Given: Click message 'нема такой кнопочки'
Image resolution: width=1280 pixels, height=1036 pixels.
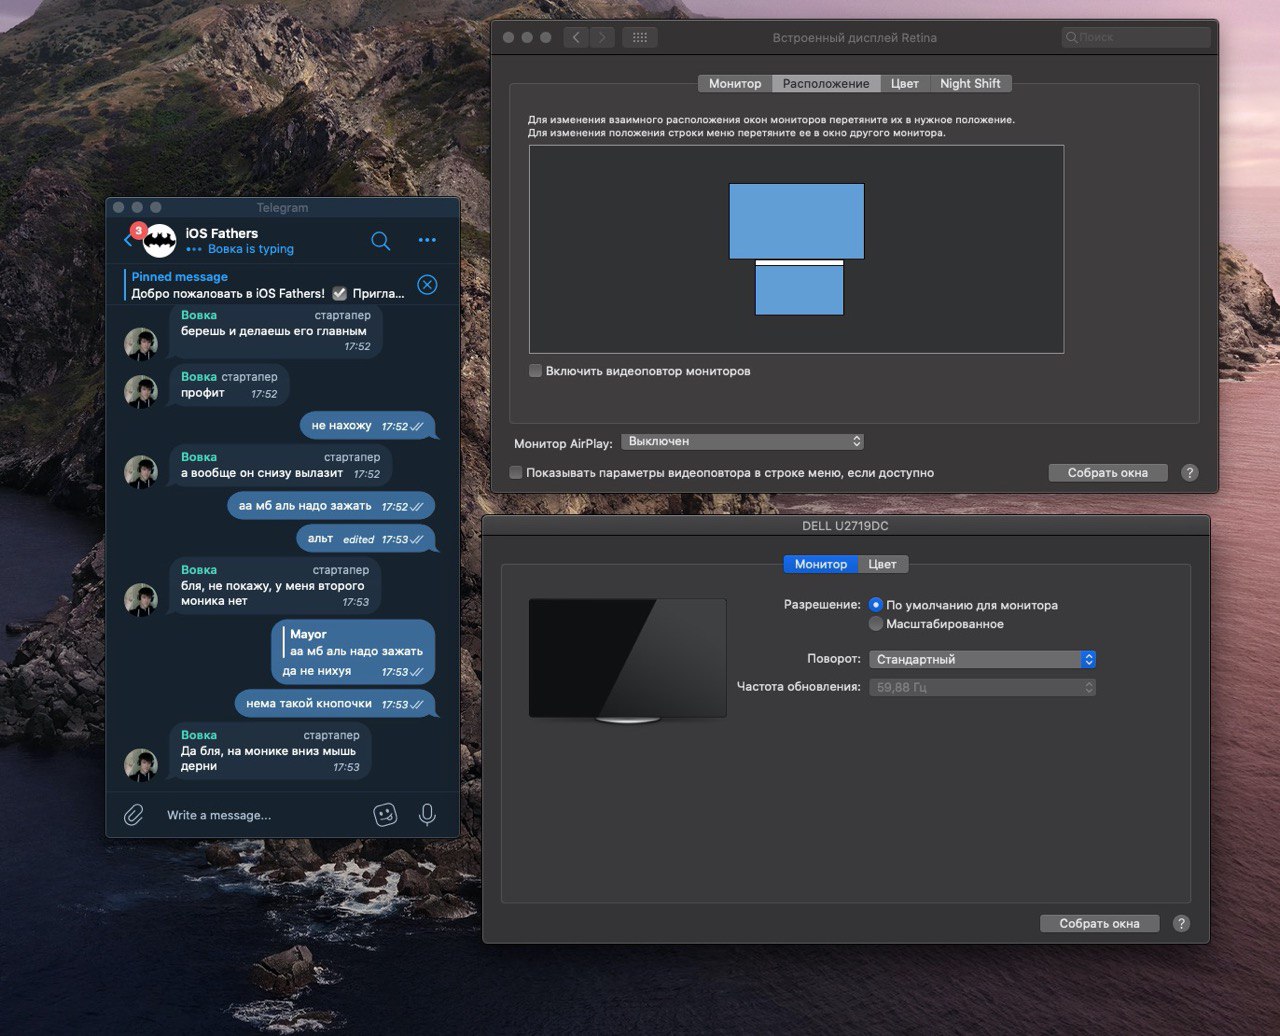Looking at the screenshot, I should coord(335,703).
